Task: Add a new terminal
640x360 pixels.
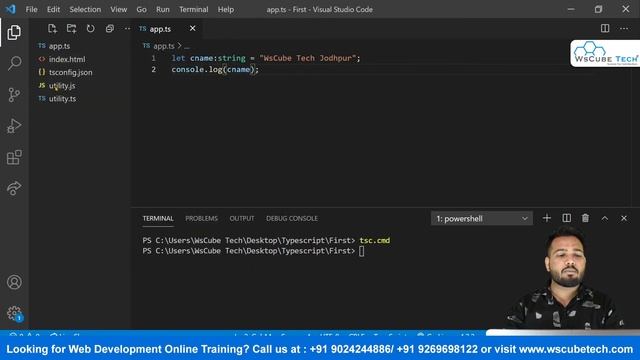Action: tap(547, 218)
